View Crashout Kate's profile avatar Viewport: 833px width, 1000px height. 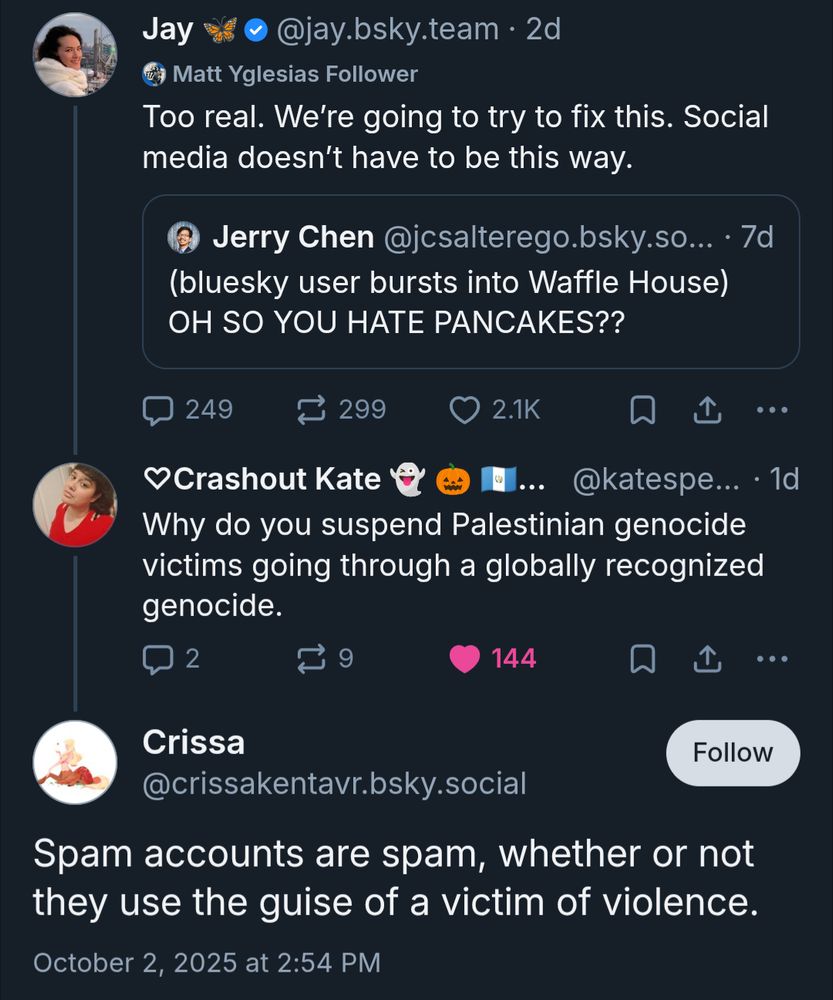pos(75,503)
